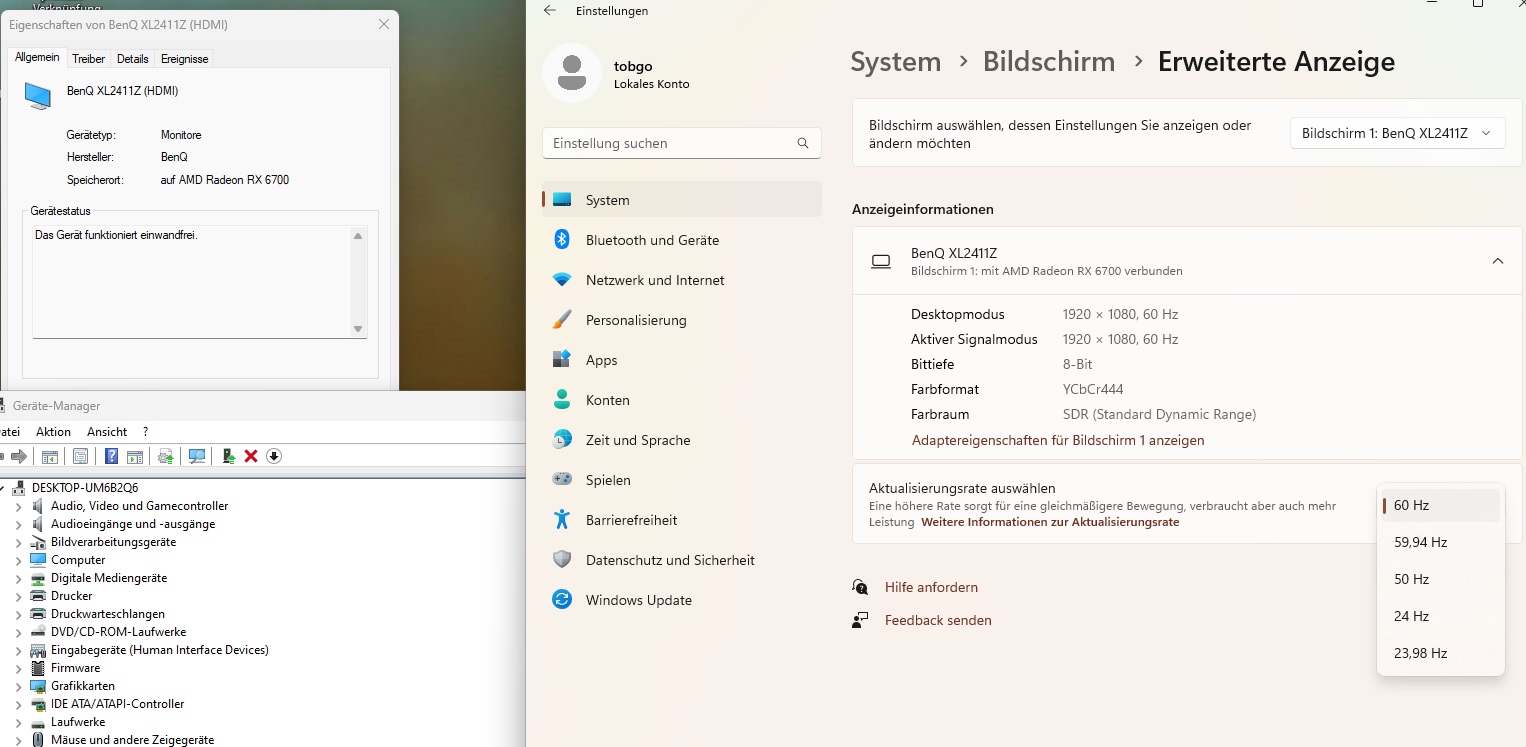Image resolution: width=1526 pixels, height=747 pixels.
Task: Click Gerätestatus scrollbar down arrow
Action: tap(358, 329)
